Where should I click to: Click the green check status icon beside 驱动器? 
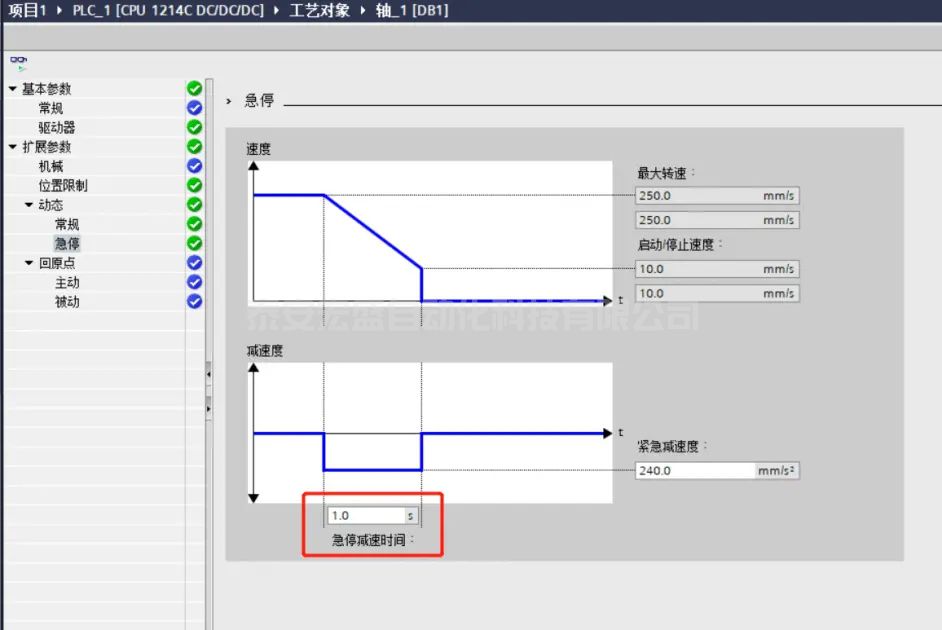tap(195, 127)
